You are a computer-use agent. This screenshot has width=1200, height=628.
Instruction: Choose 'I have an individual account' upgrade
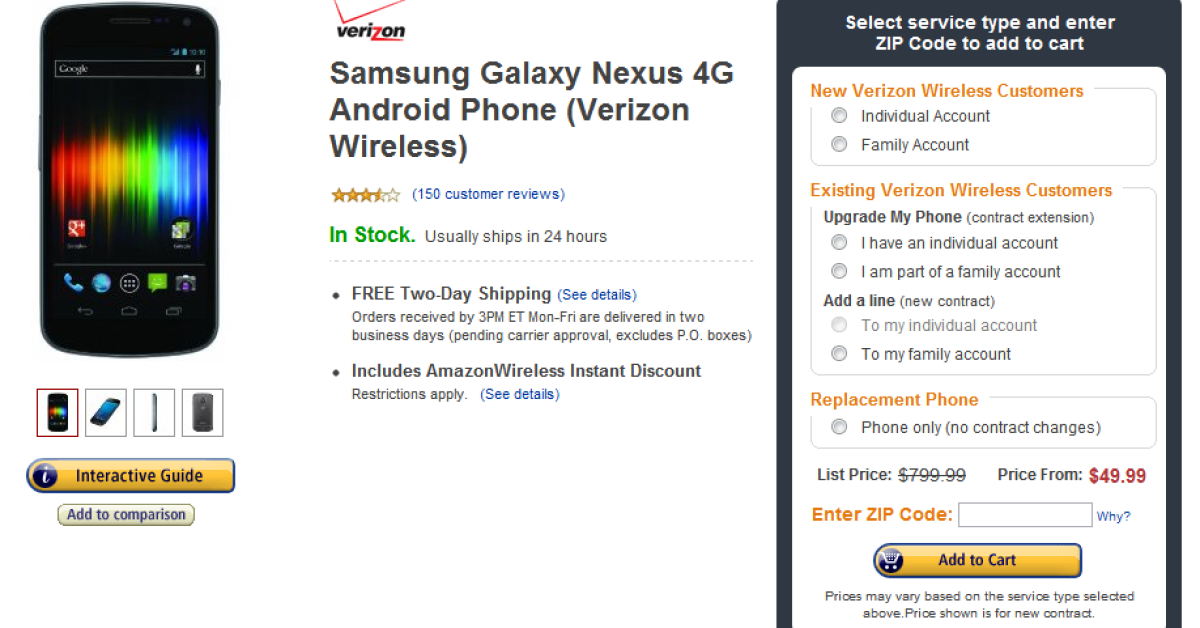coord(840,243)
